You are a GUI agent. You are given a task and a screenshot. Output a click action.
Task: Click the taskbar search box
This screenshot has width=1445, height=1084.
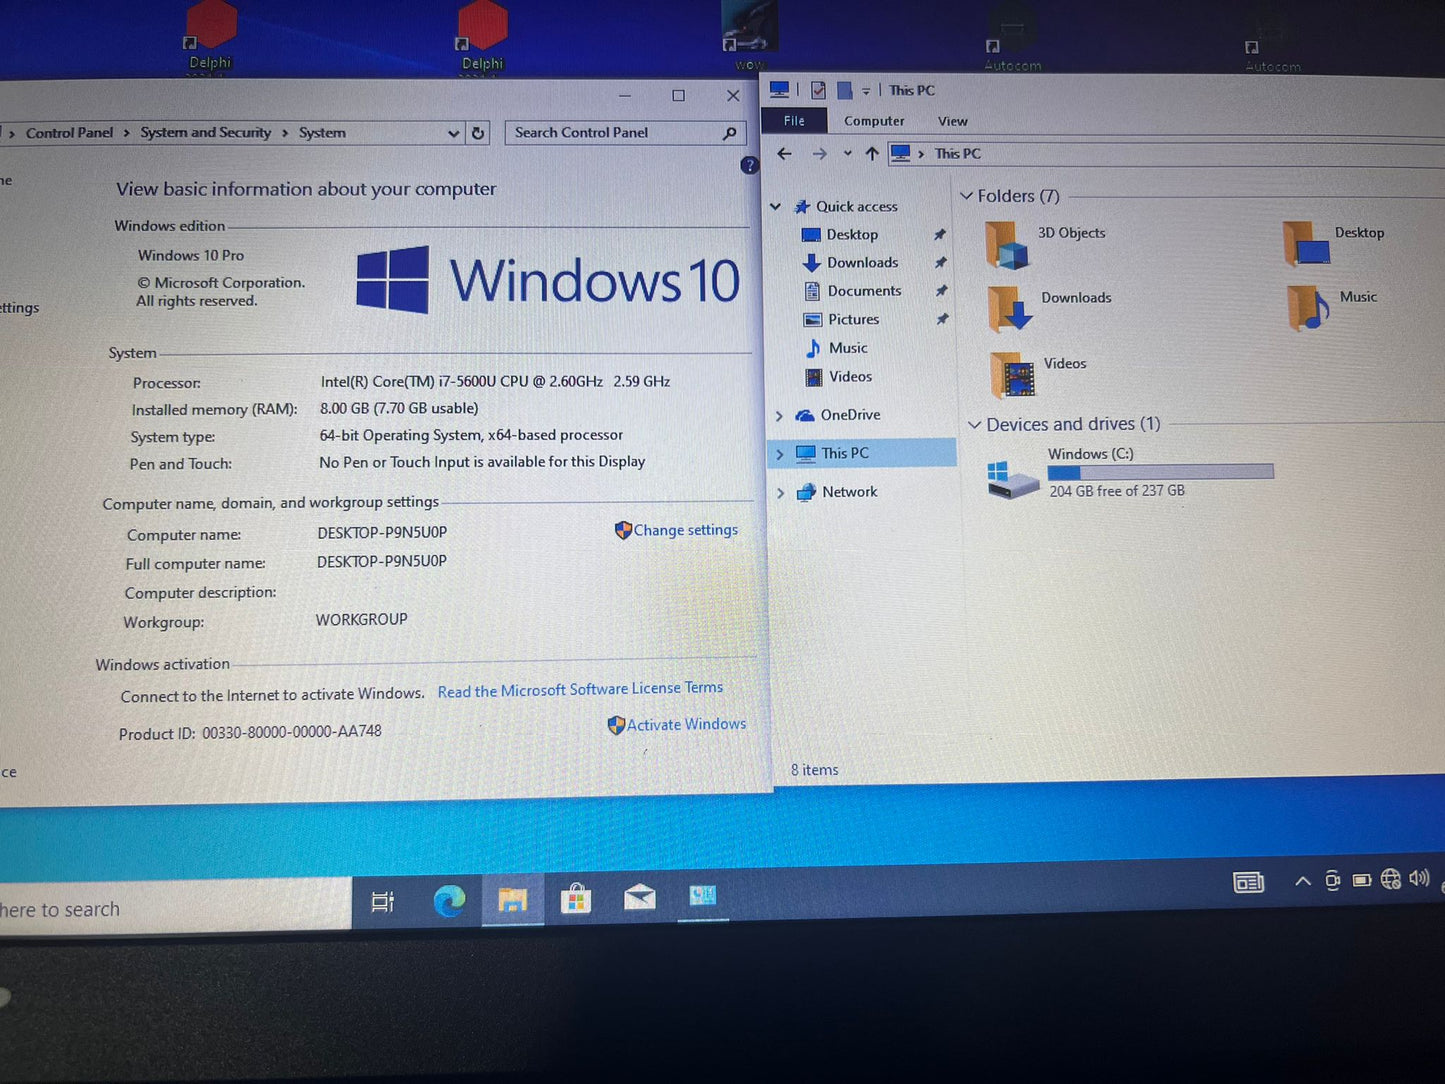click(175, 907)
